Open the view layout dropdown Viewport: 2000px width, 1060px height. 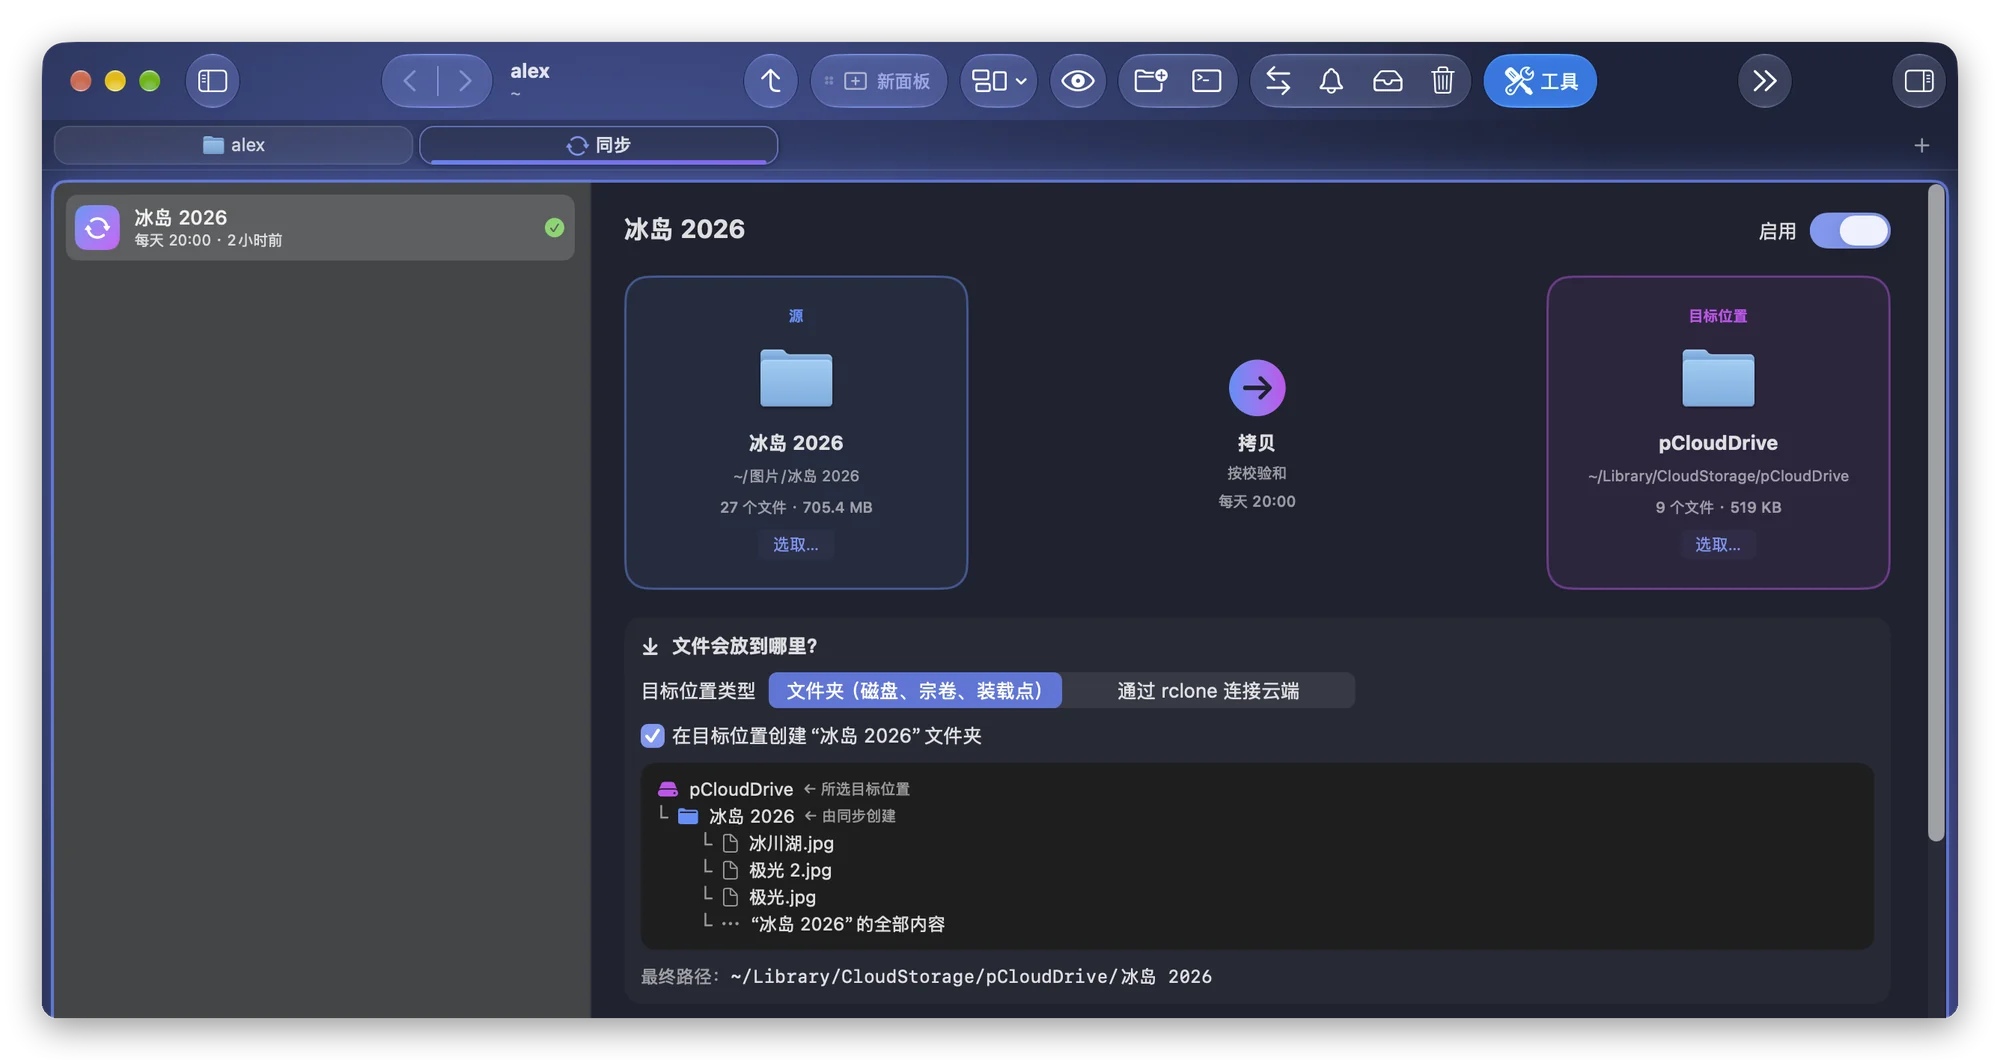999,81
